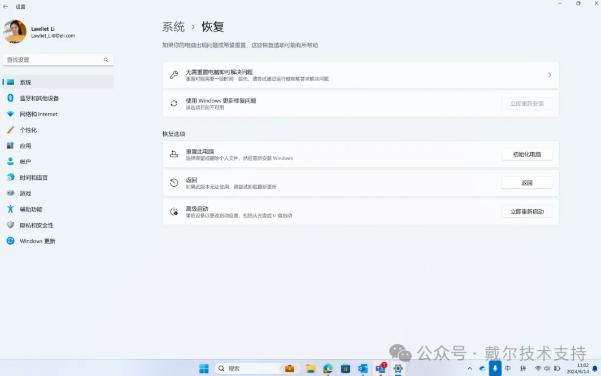The image size is (601, 376).
Task: Select 系统 in the sidebar
Action: click(x=58, y=82)
